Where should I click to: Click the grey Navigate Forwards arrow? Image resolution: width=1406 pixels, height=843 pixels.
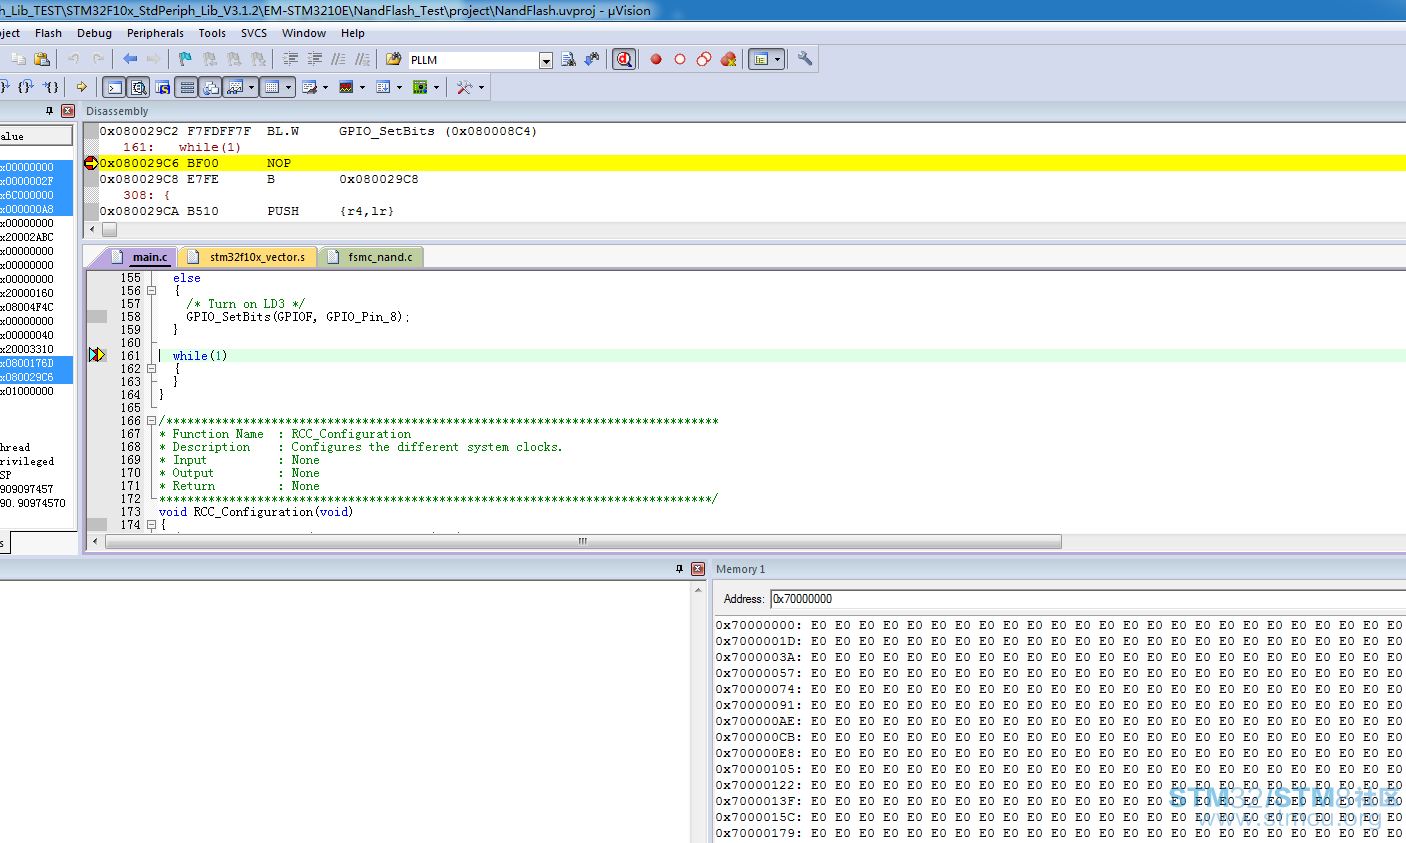[x=153, y=59]
